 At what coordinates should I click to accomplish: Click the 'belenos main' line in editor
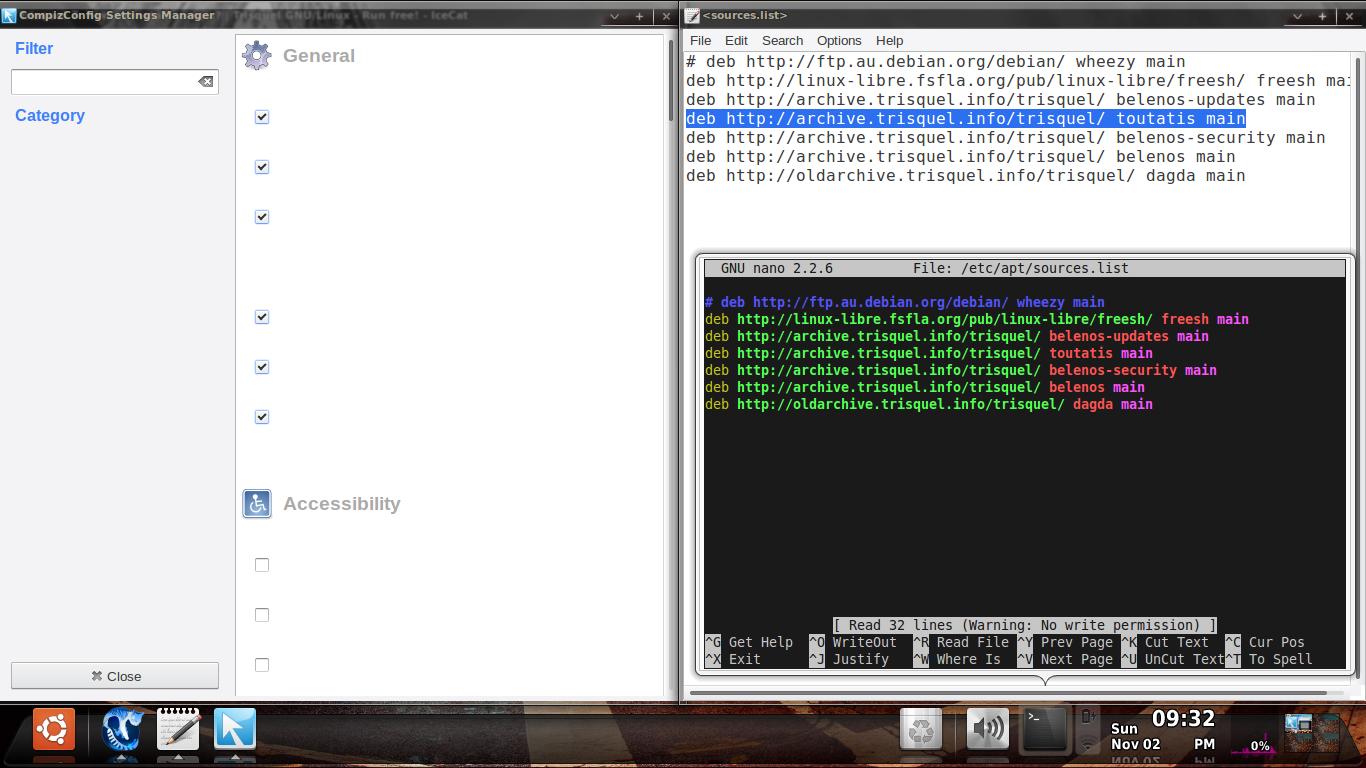click(x=961, y=157)
